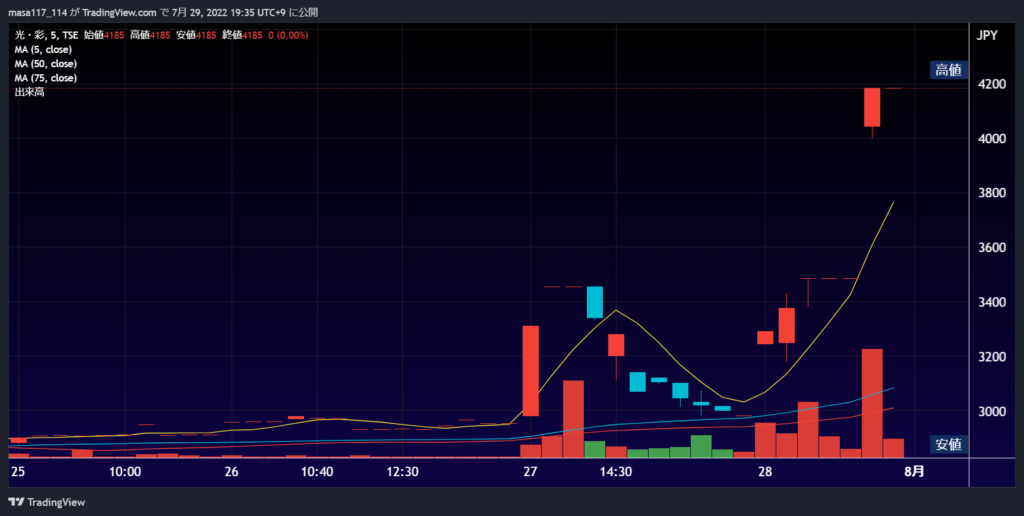Viewport: 1024px width, 516px height.
Task: Click the 12:30 time axis label
Action: click(402, 472)
